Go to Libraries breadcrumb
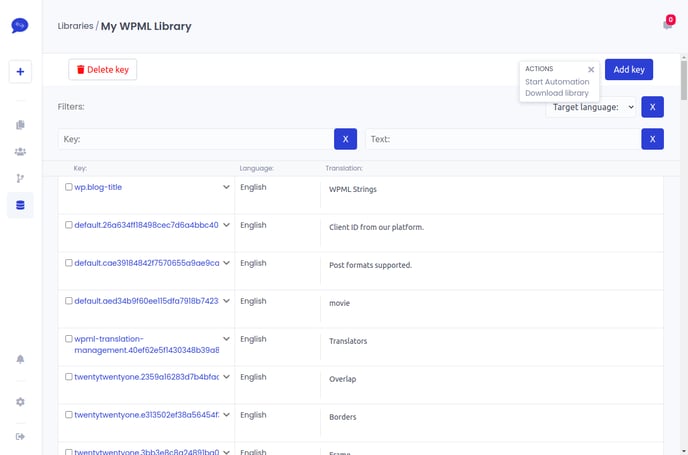Viewport: 688px width, 455px height. (x=75, y=26)
